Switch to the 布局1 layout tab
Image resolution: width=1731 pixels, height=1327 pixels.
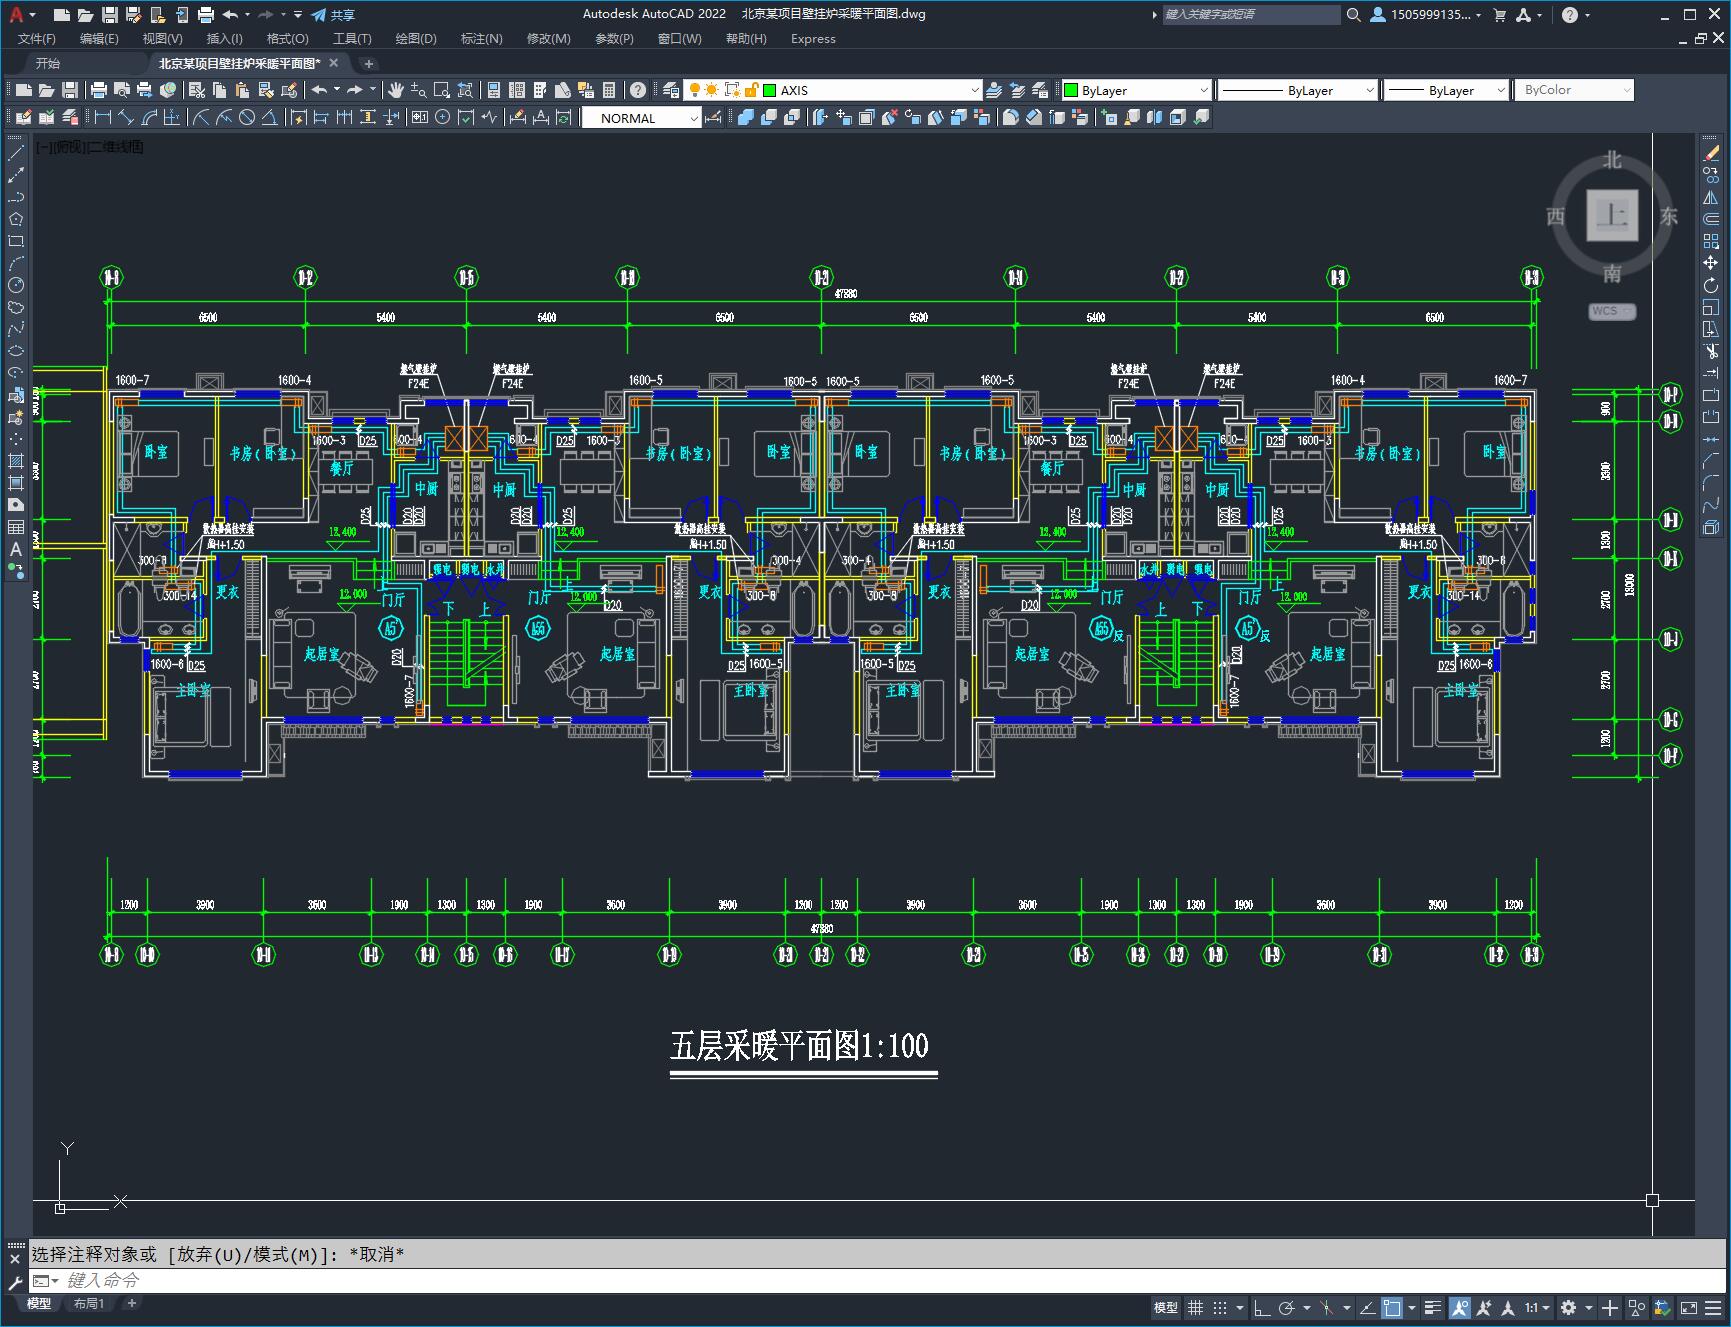(x=89, y=1303)
